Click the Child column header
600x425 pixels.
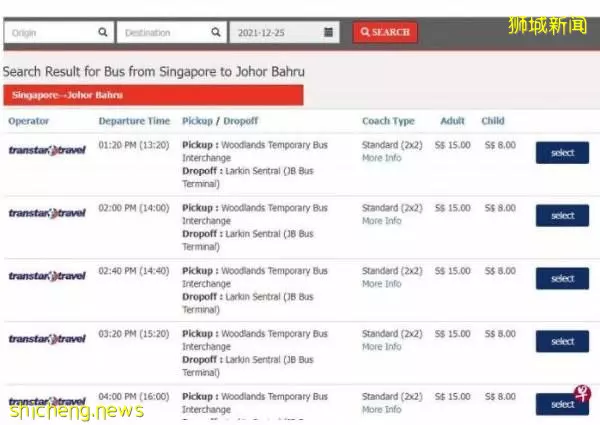point(493,121)
